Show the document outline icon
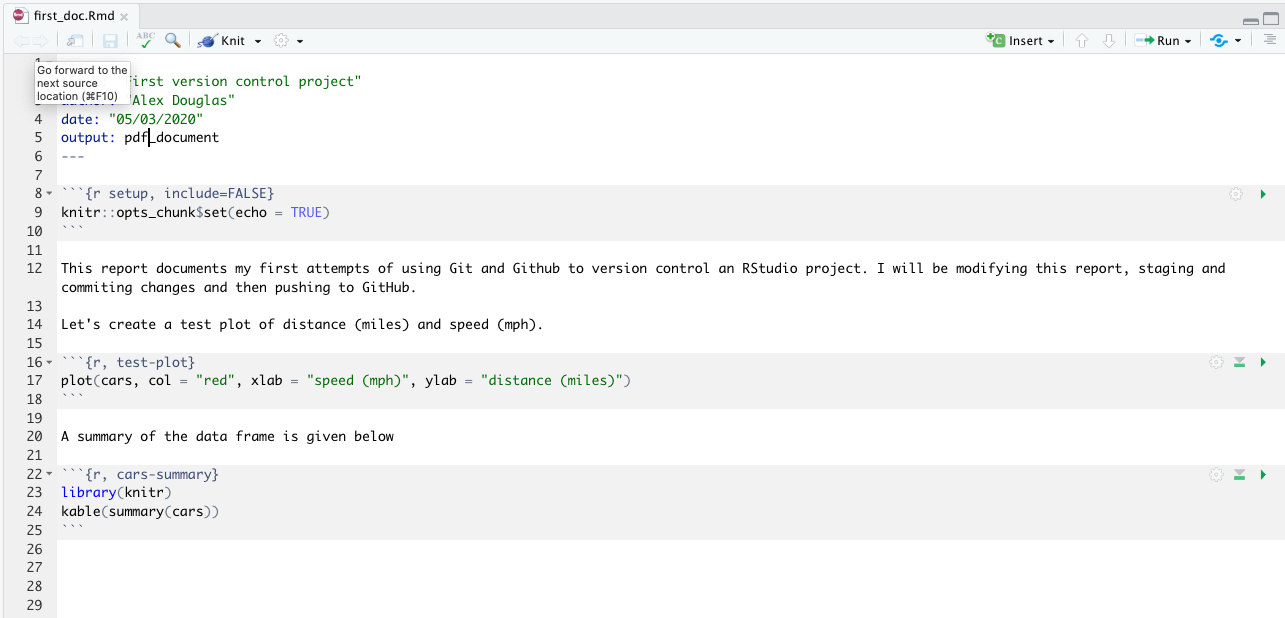 click(1269, 41)
